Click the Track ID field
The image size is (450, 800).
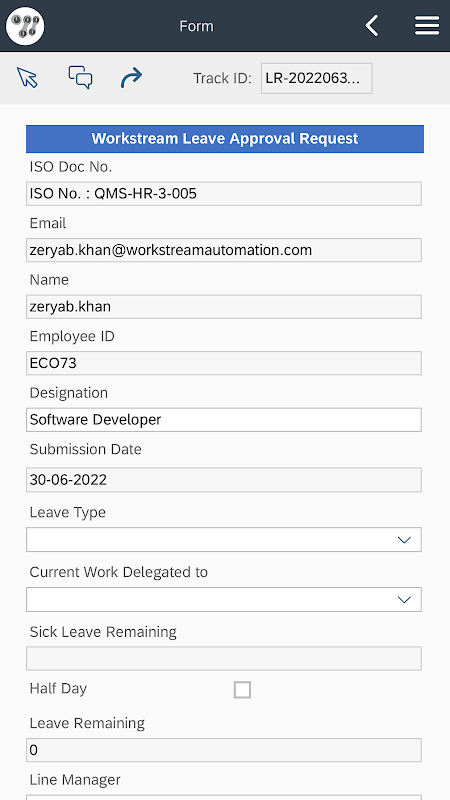click(316, 79)
